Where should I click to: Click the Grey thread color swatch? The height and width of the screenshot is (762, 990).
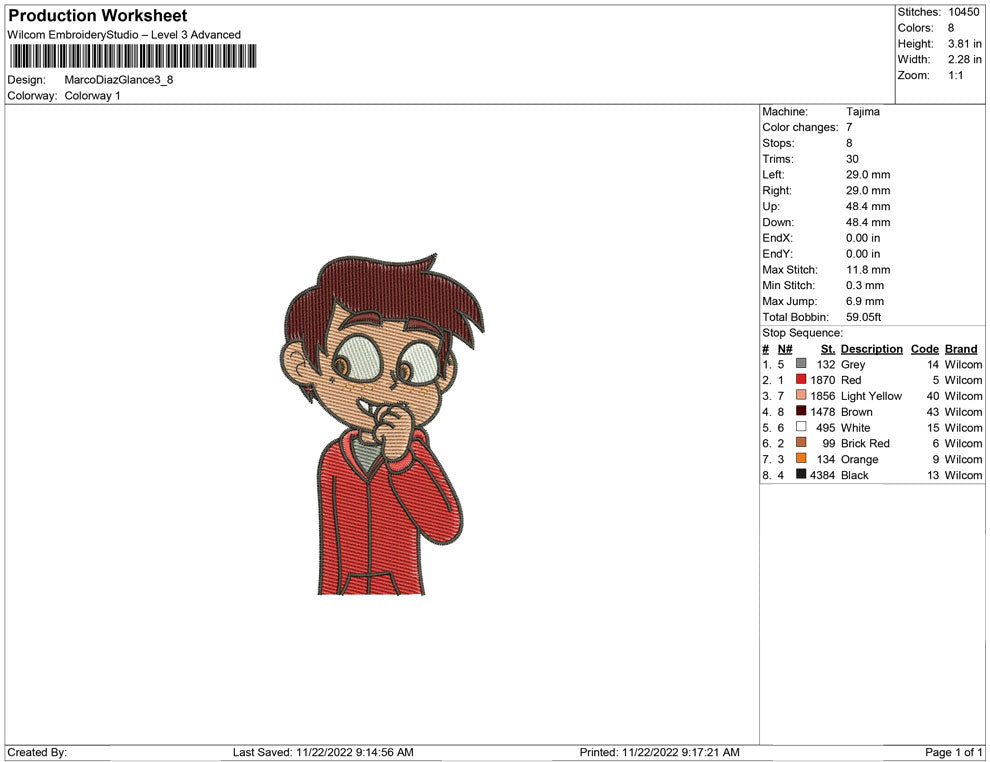click(801, 364)
